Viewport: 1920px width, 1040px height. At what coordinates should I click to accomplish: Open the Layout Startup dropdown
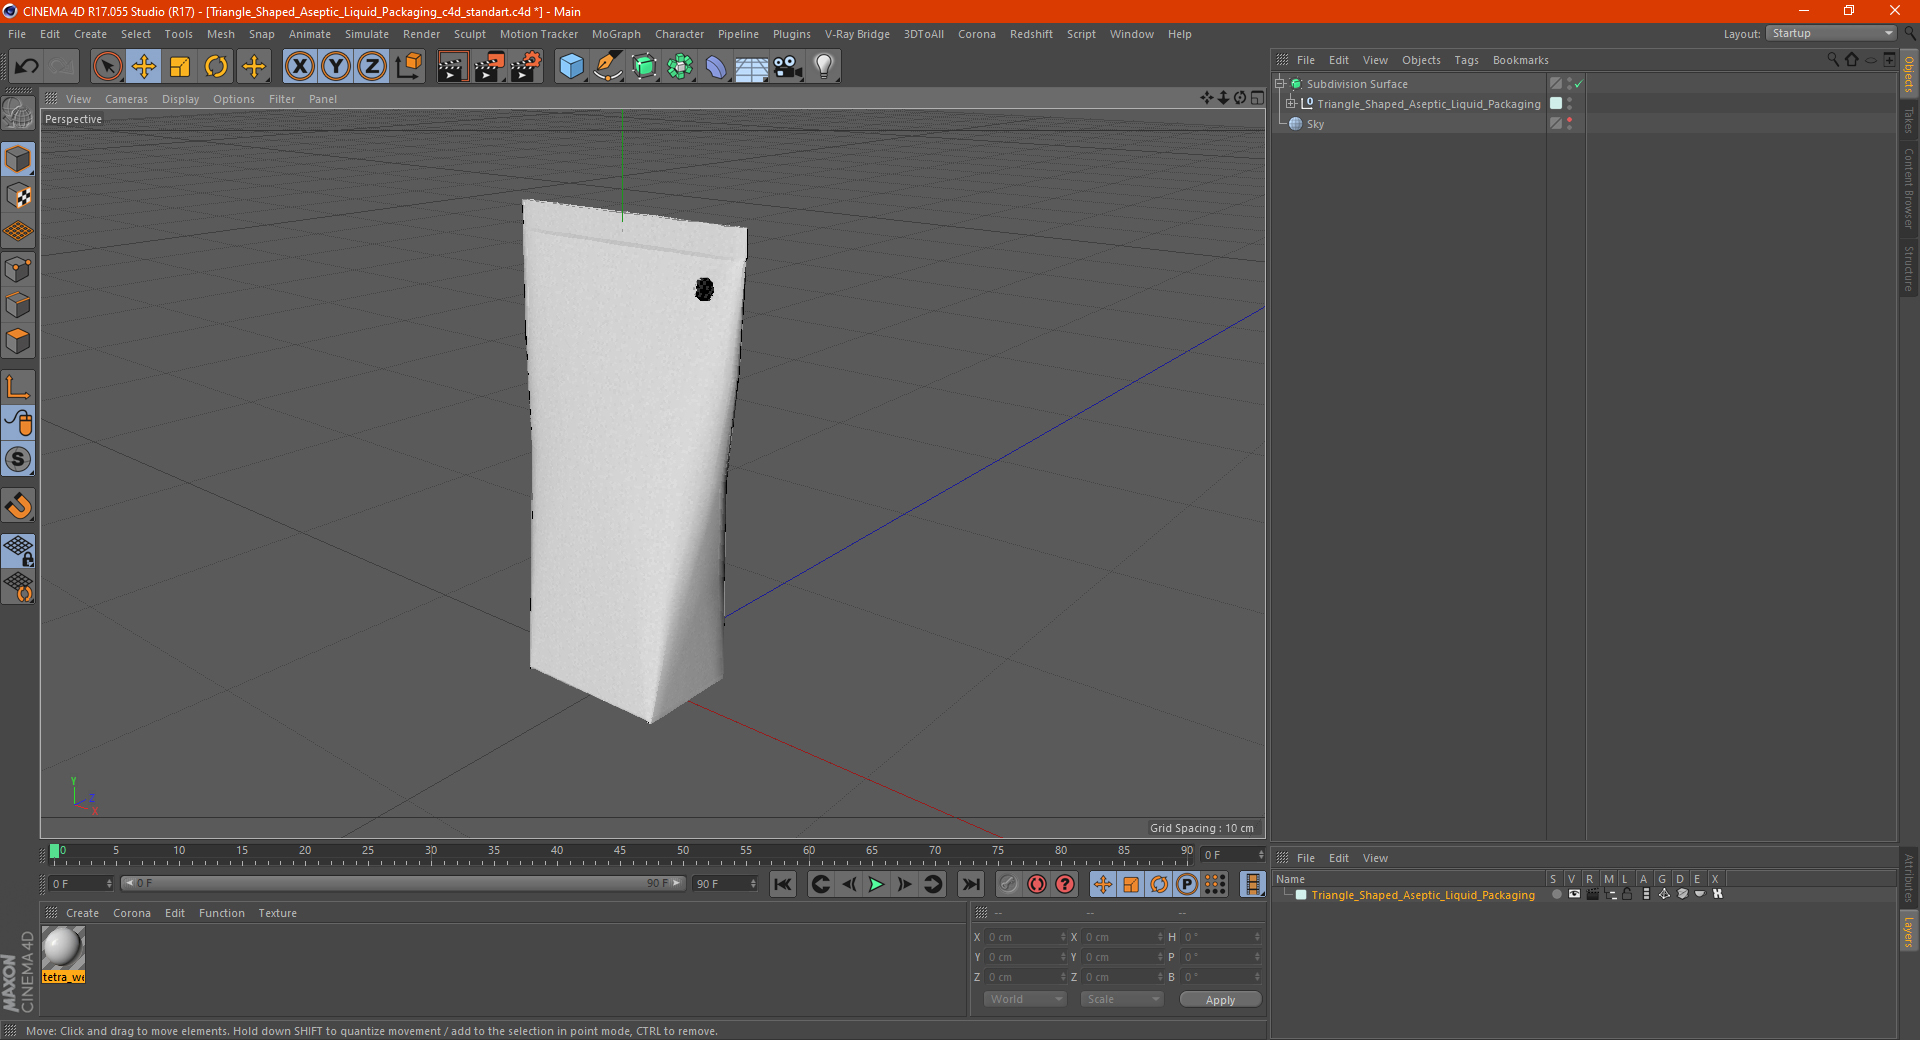[1832, 33]
